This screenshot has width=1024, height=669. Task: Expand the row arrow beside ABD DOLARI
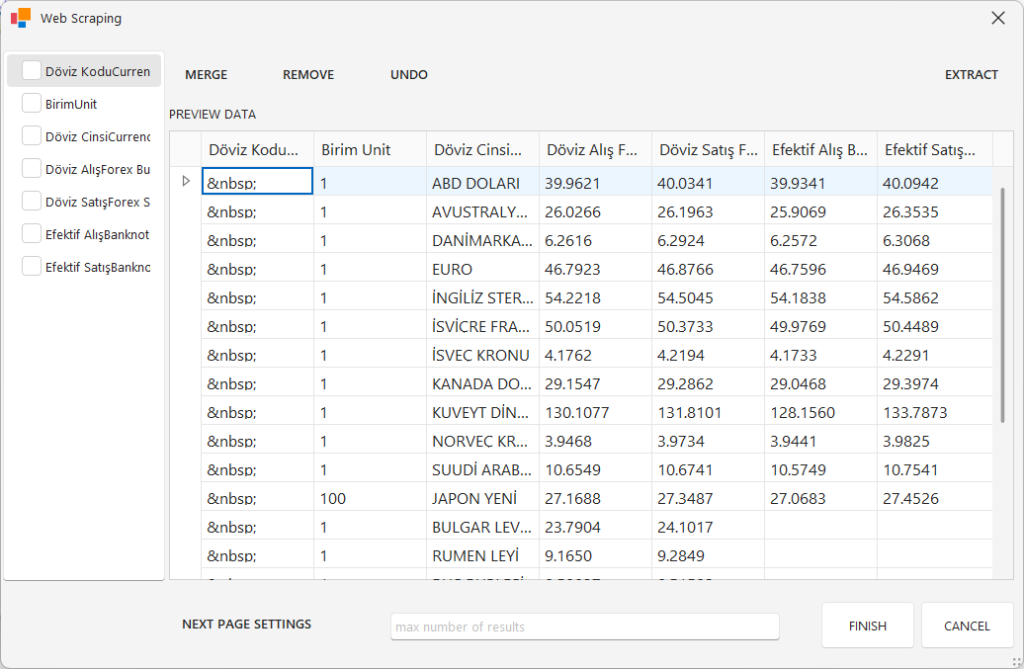pyautogui.click(x=185, y=181)
